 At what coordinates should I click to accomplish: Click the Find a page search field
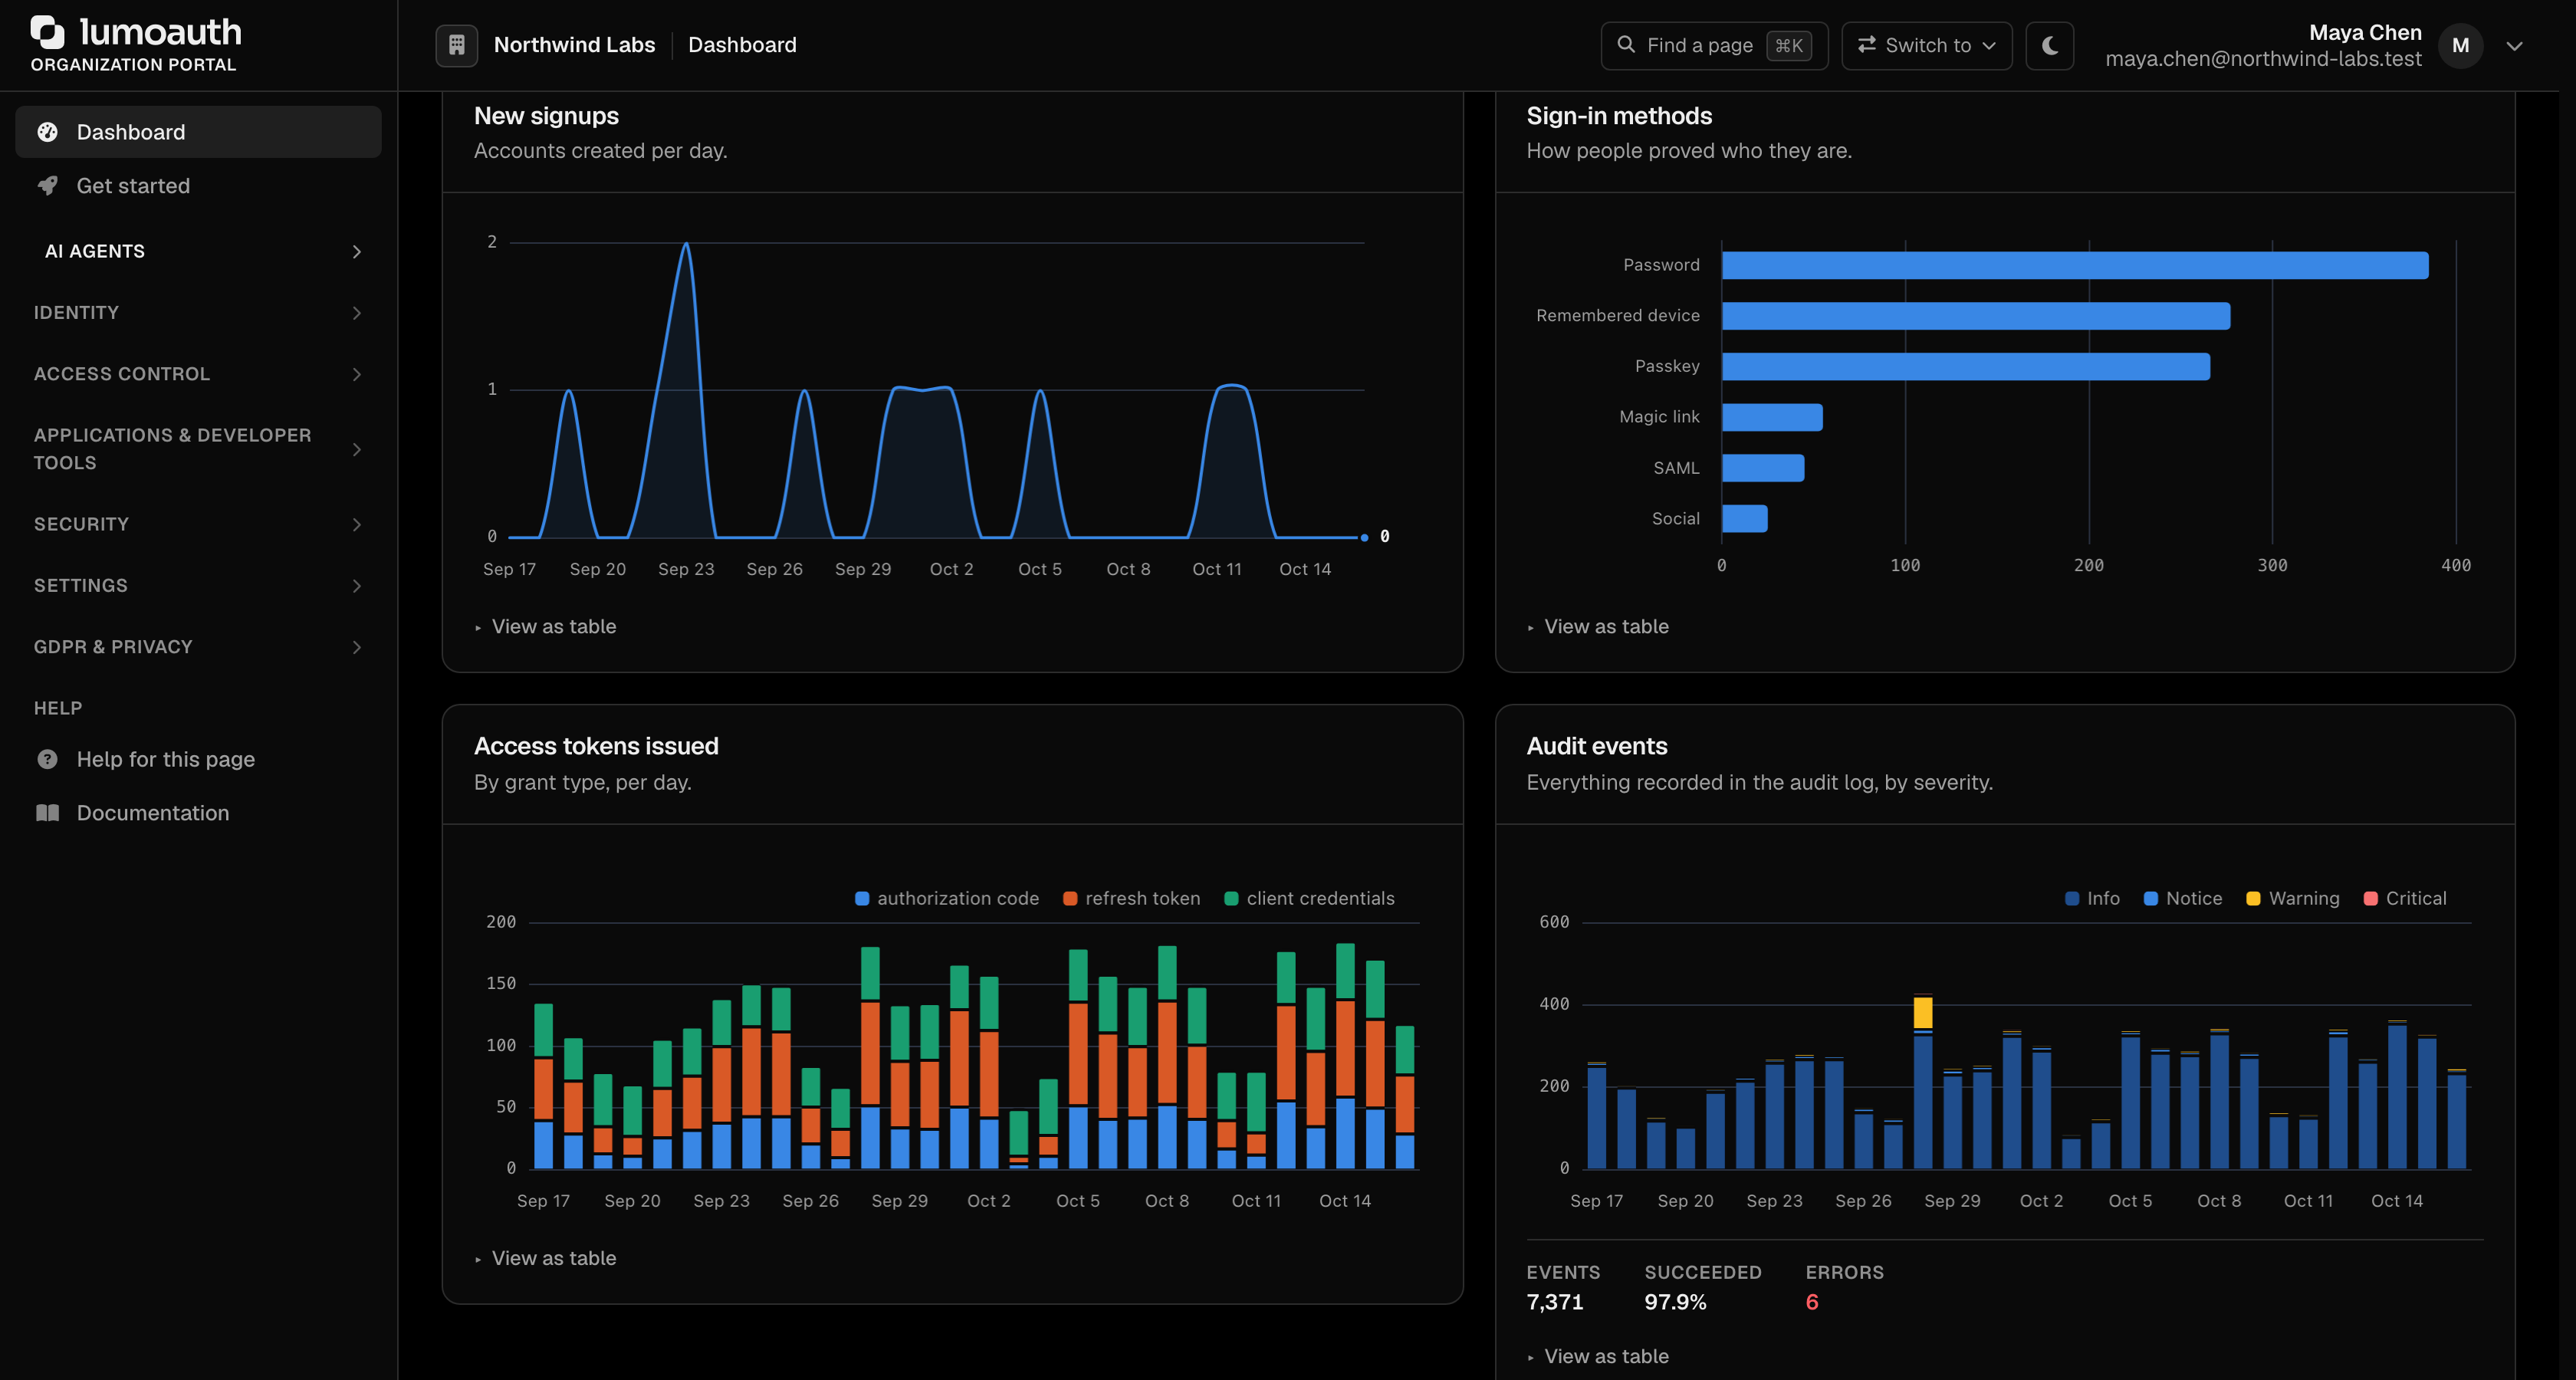[1714, 45]
